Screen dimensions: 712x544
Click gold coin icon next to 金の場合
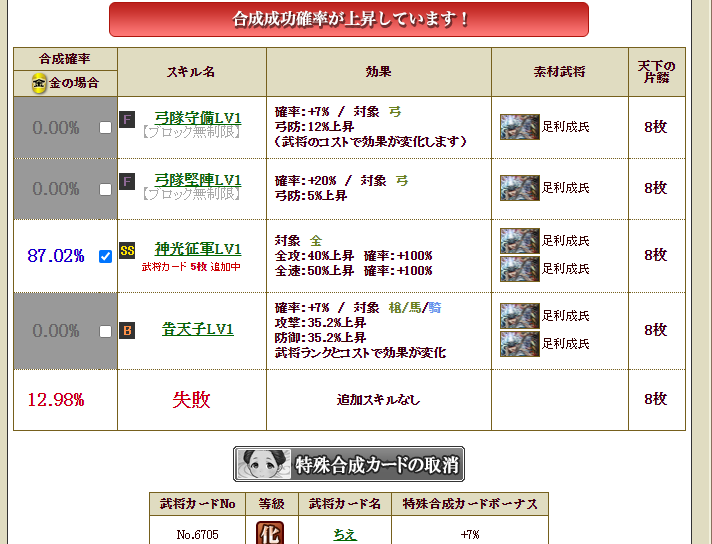[x=40, y=83]
